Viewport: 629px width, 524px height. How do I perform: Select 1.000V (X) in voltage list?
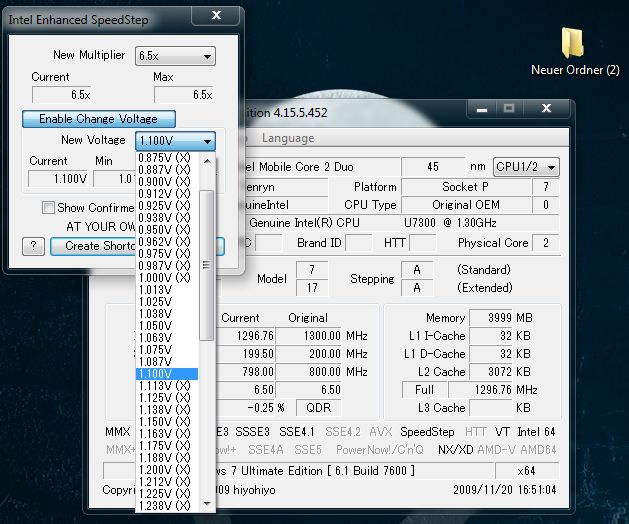point(167,278)
